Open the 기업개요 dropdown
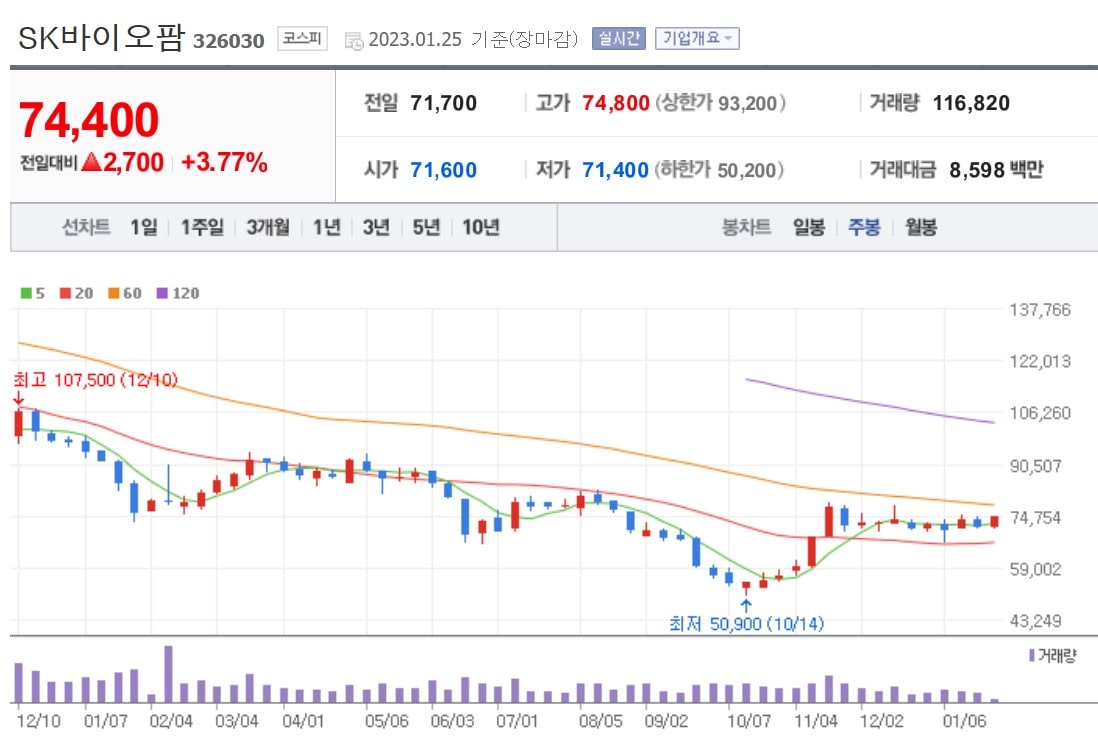This screenshot has height=743, width=1098. [697, 39]
